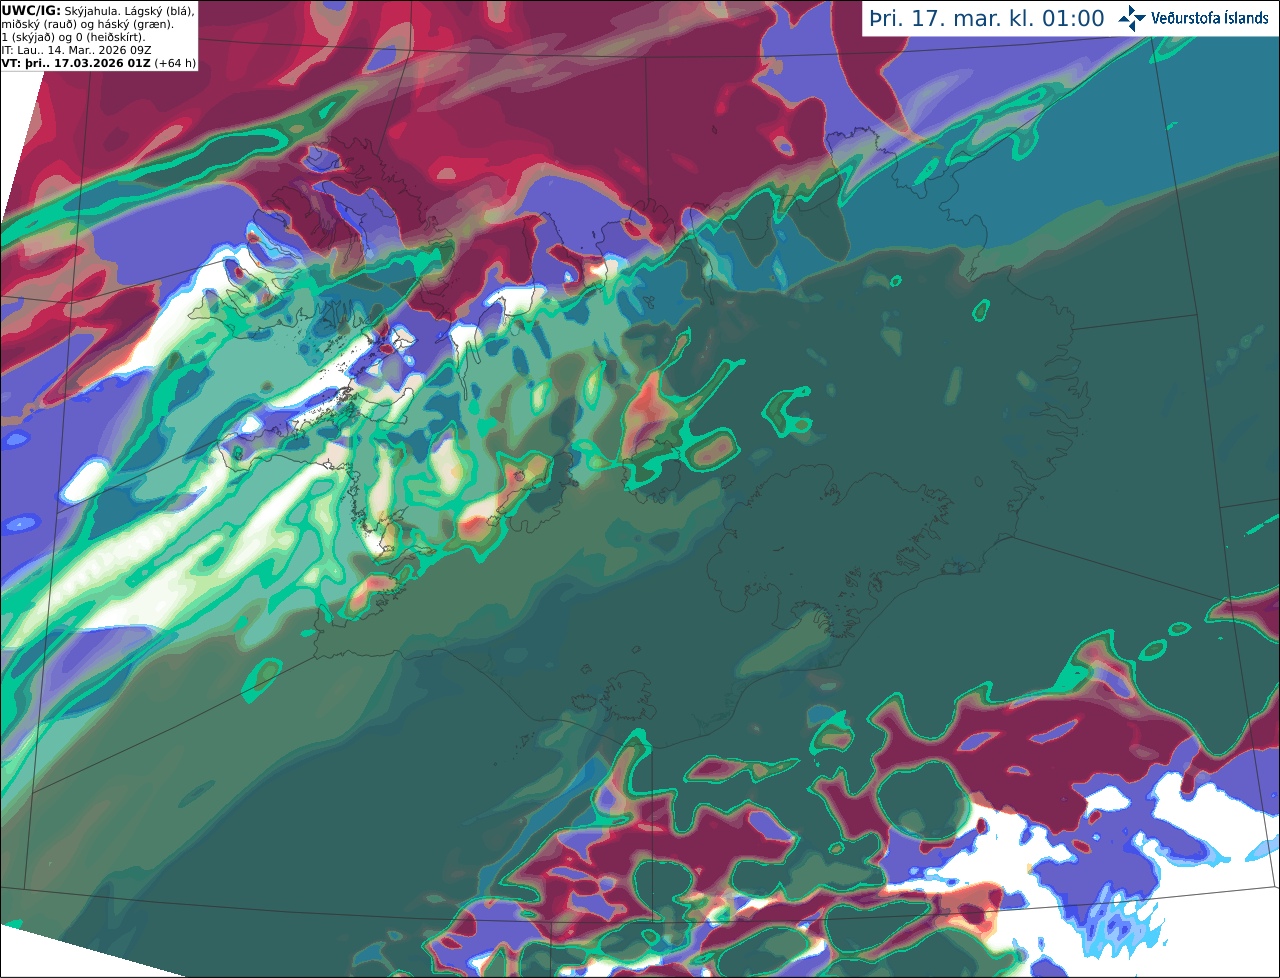Click the 'Þri. 17. mar. kl. 01:00' timestamp
This screenshot has width=1280, height=978.
point(987,19)
